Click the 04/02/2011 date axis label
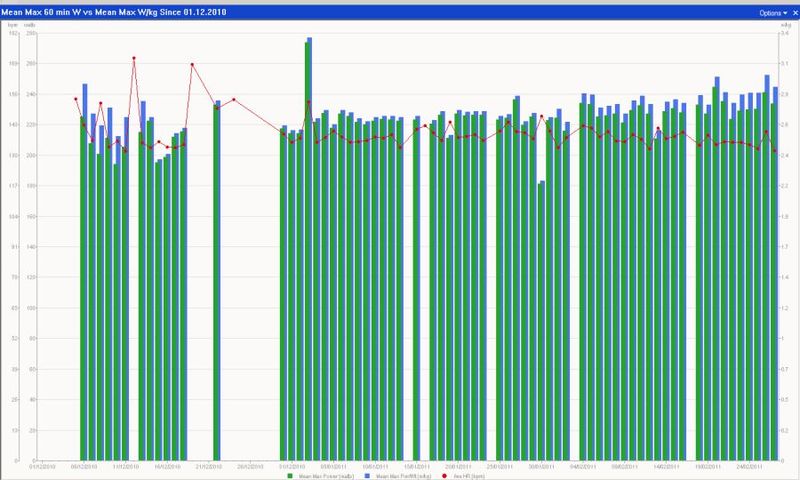This screenshot has height=480, width=800. [x=584, y=465]
